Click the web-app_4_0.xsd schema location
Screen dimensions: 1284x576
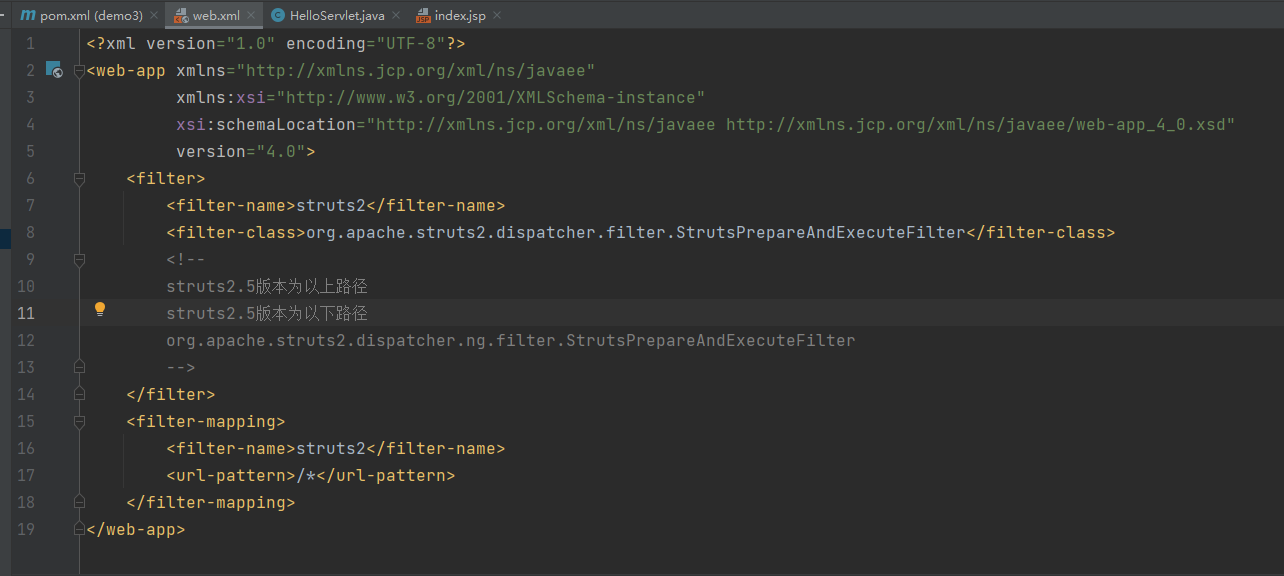pyautogui.click(x=981, y=124)
